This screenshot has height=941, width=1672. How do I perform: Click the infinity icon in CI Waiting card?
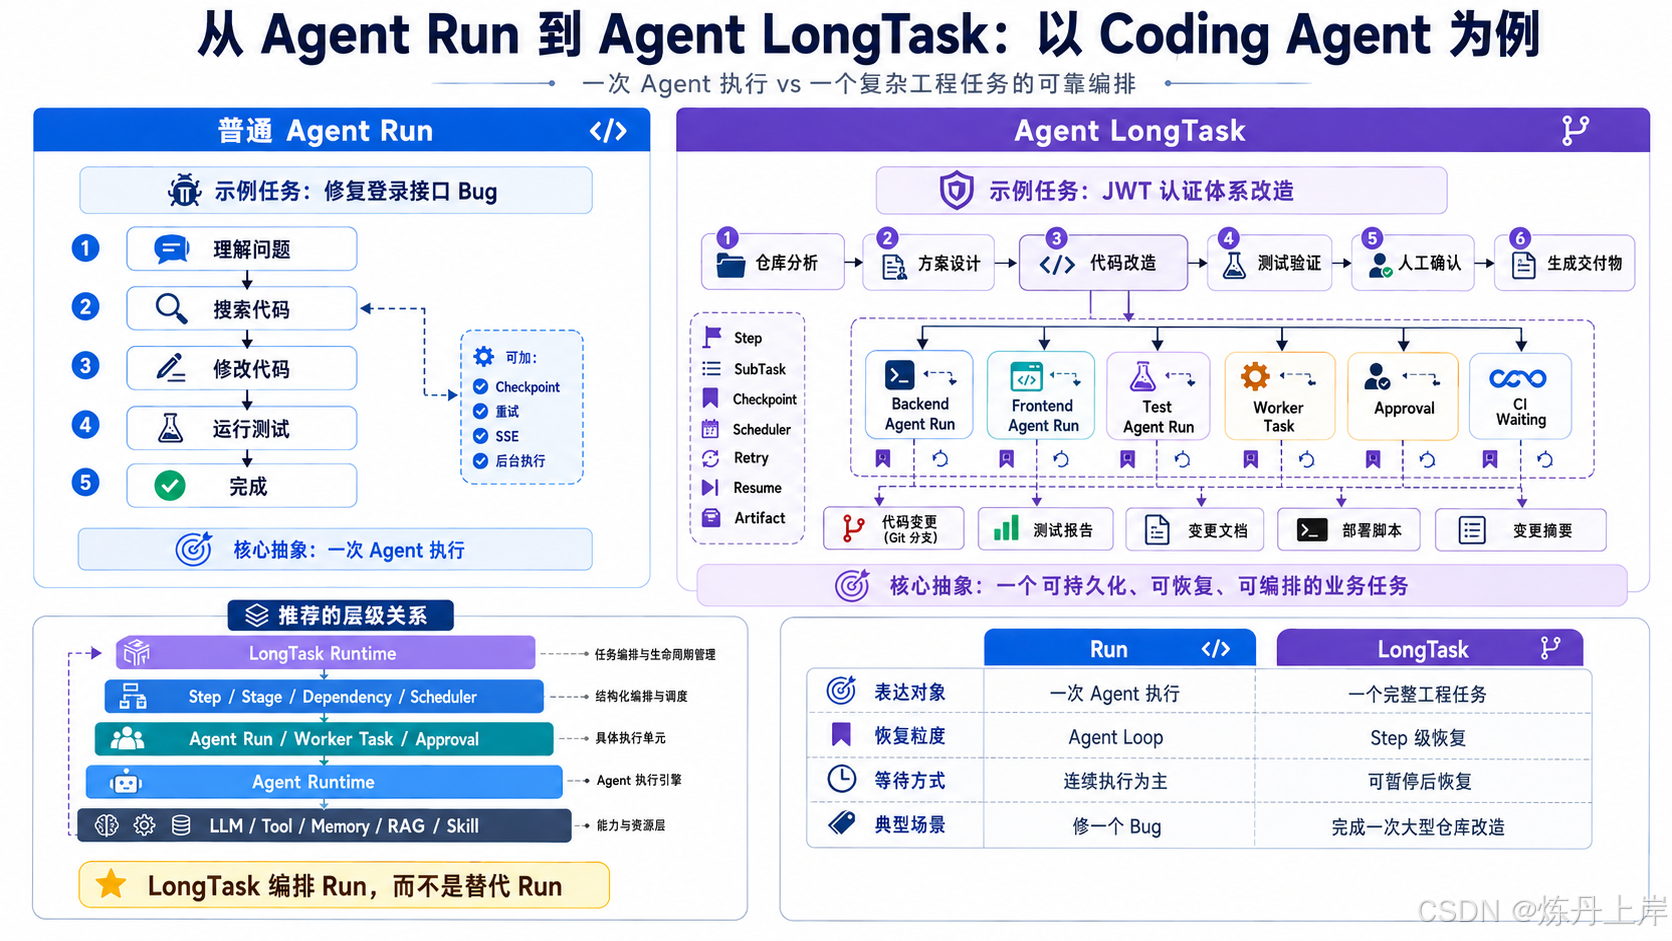point(1518,378)
